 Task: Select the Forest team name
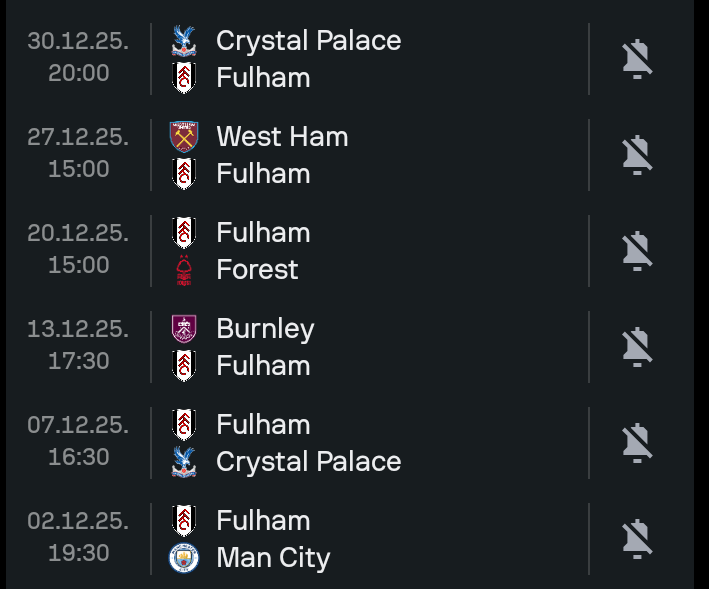point(257,270)
